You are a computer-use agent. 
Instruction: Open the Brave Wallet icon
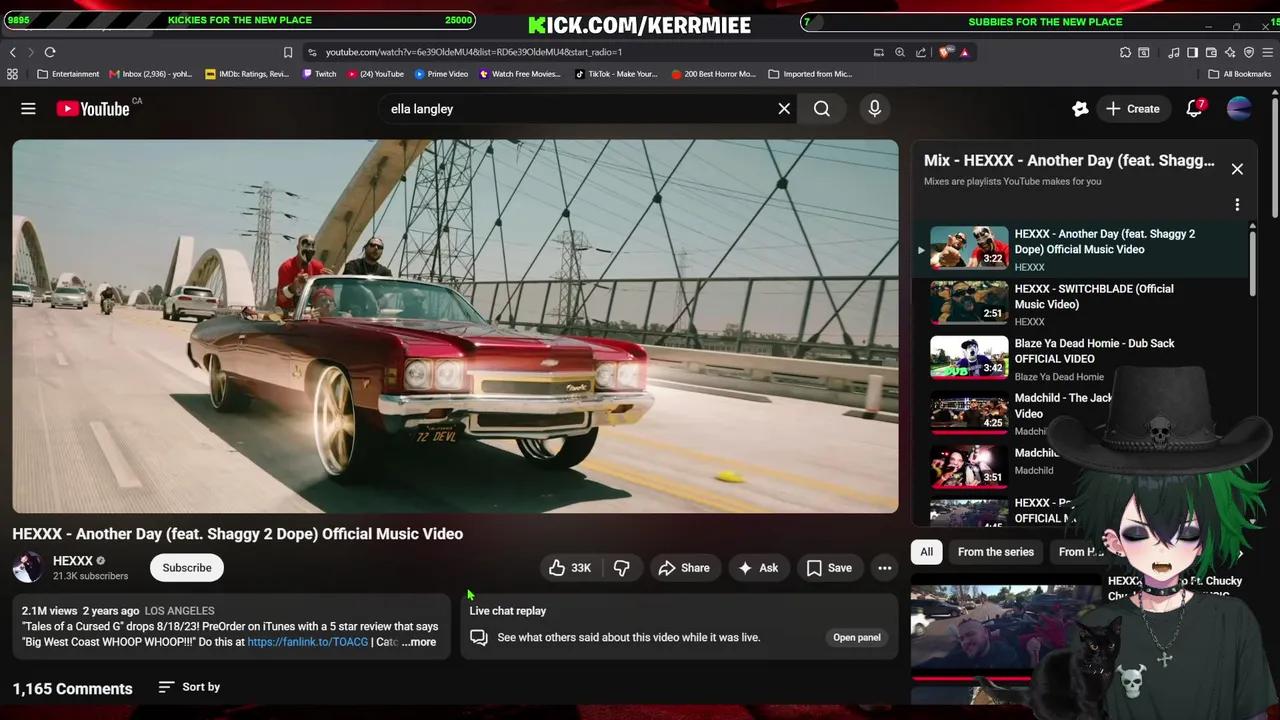tap(1211, 52)
